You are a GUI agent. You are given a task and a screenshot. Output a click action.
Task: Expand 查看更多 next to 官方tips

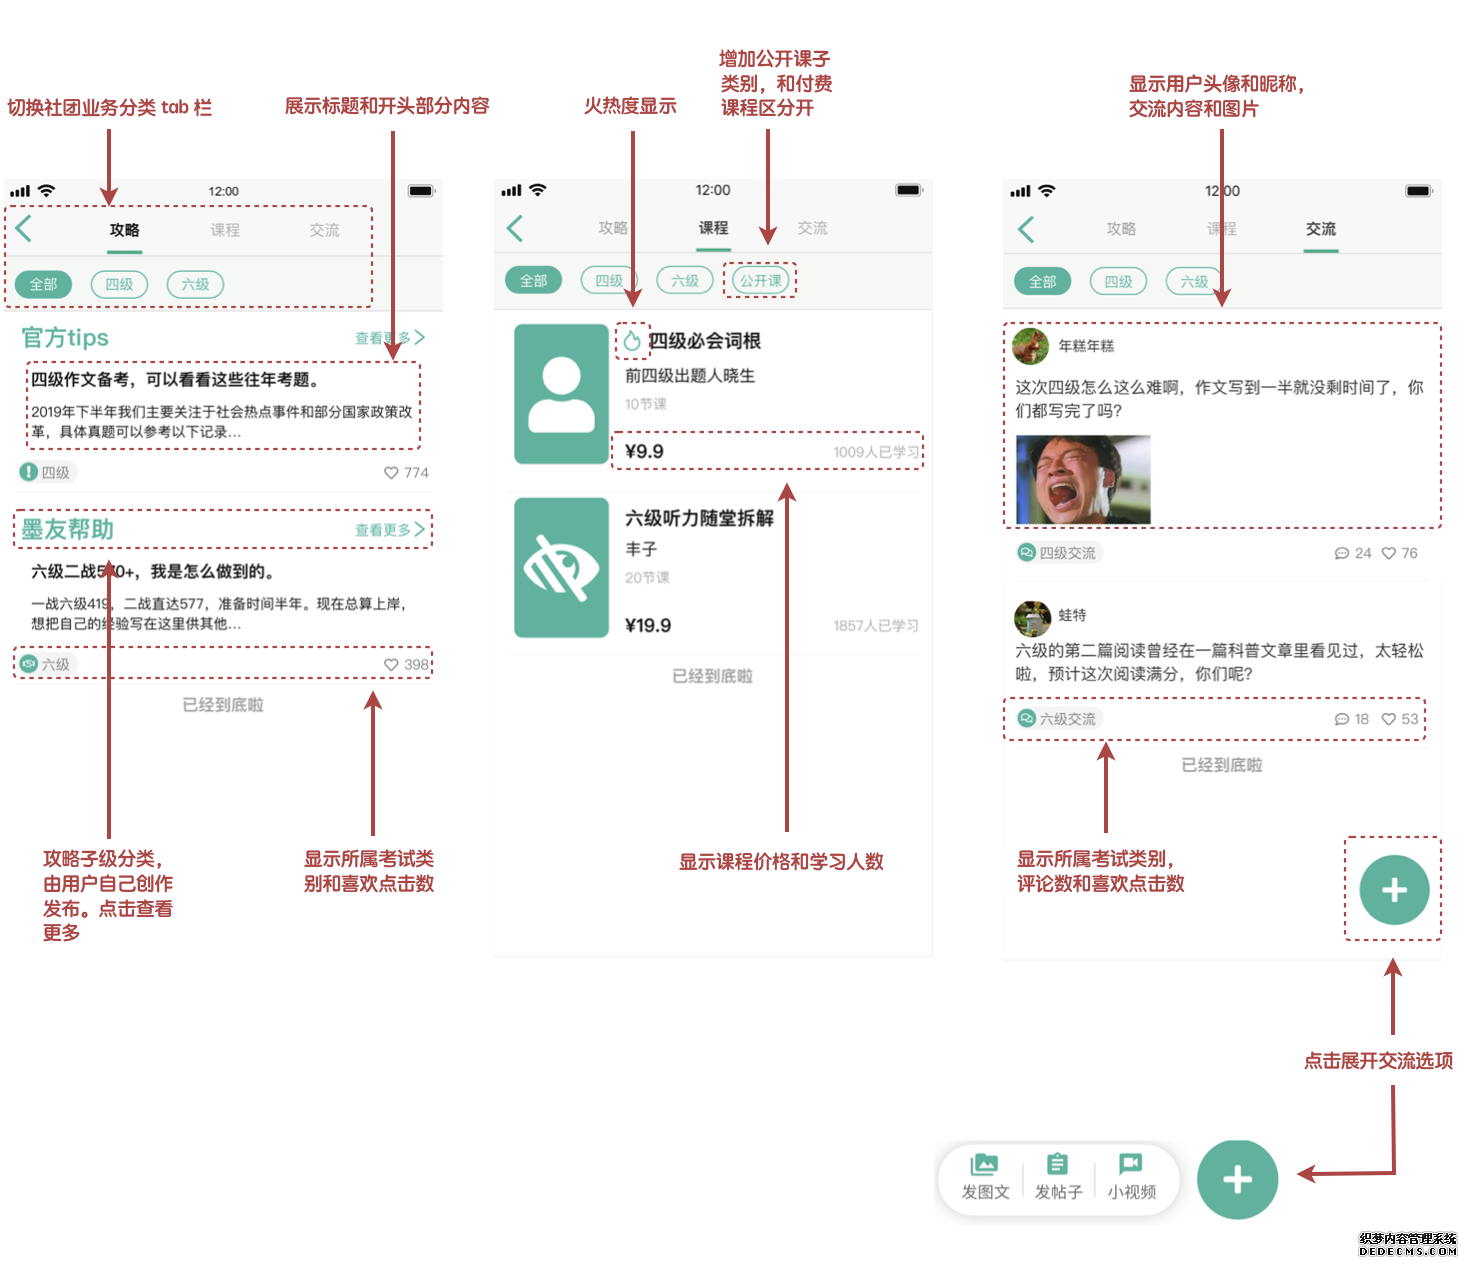pos(390,338)
